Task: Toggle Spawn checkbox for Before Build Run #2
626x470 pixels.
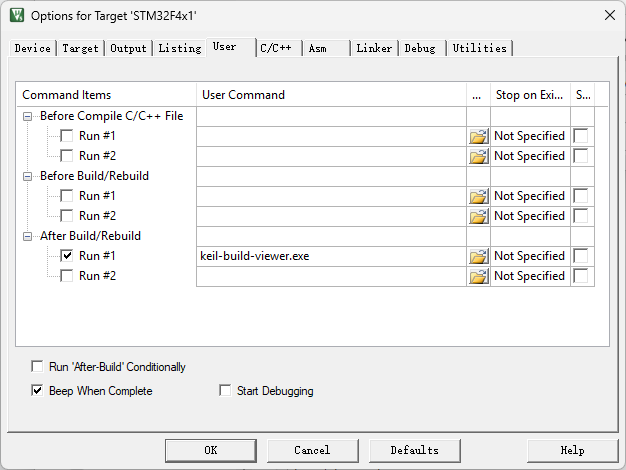Action: (580, 216)
